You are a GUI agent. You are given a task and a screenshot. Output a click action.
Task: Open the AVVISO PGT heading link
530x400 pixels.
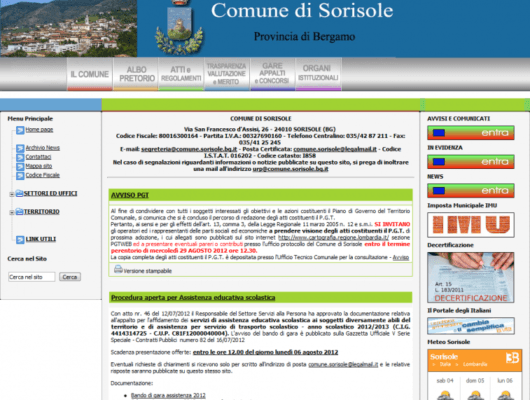click(130, 195)
